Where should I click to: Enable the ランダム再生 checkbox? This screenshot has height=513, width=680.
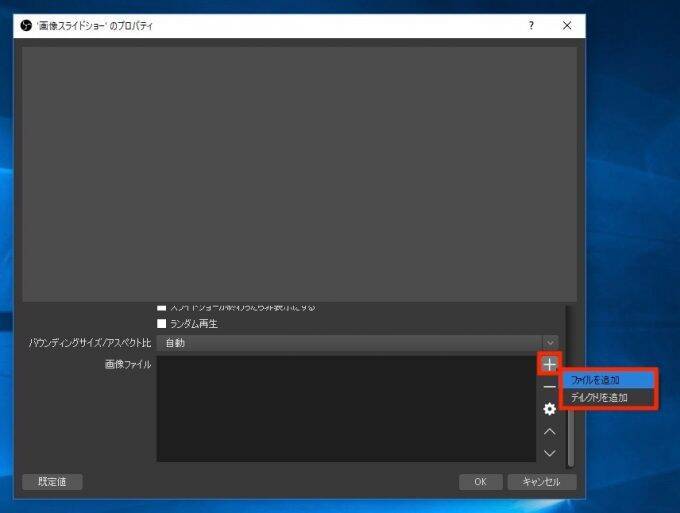[162, 324]
